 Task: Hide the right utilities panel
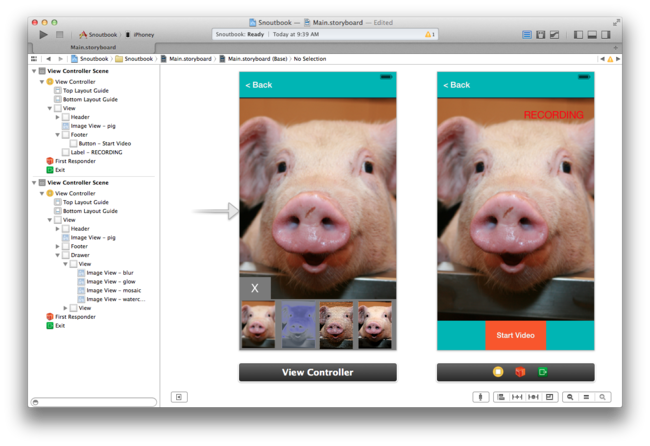(606, 35)
